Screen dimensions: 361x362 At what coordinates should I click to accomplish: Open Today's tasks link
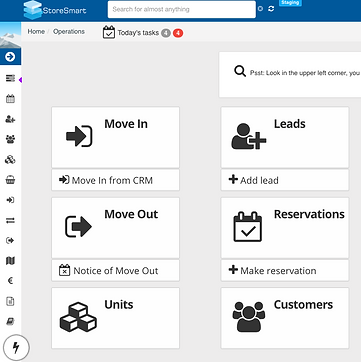click(x=138, y=33)
